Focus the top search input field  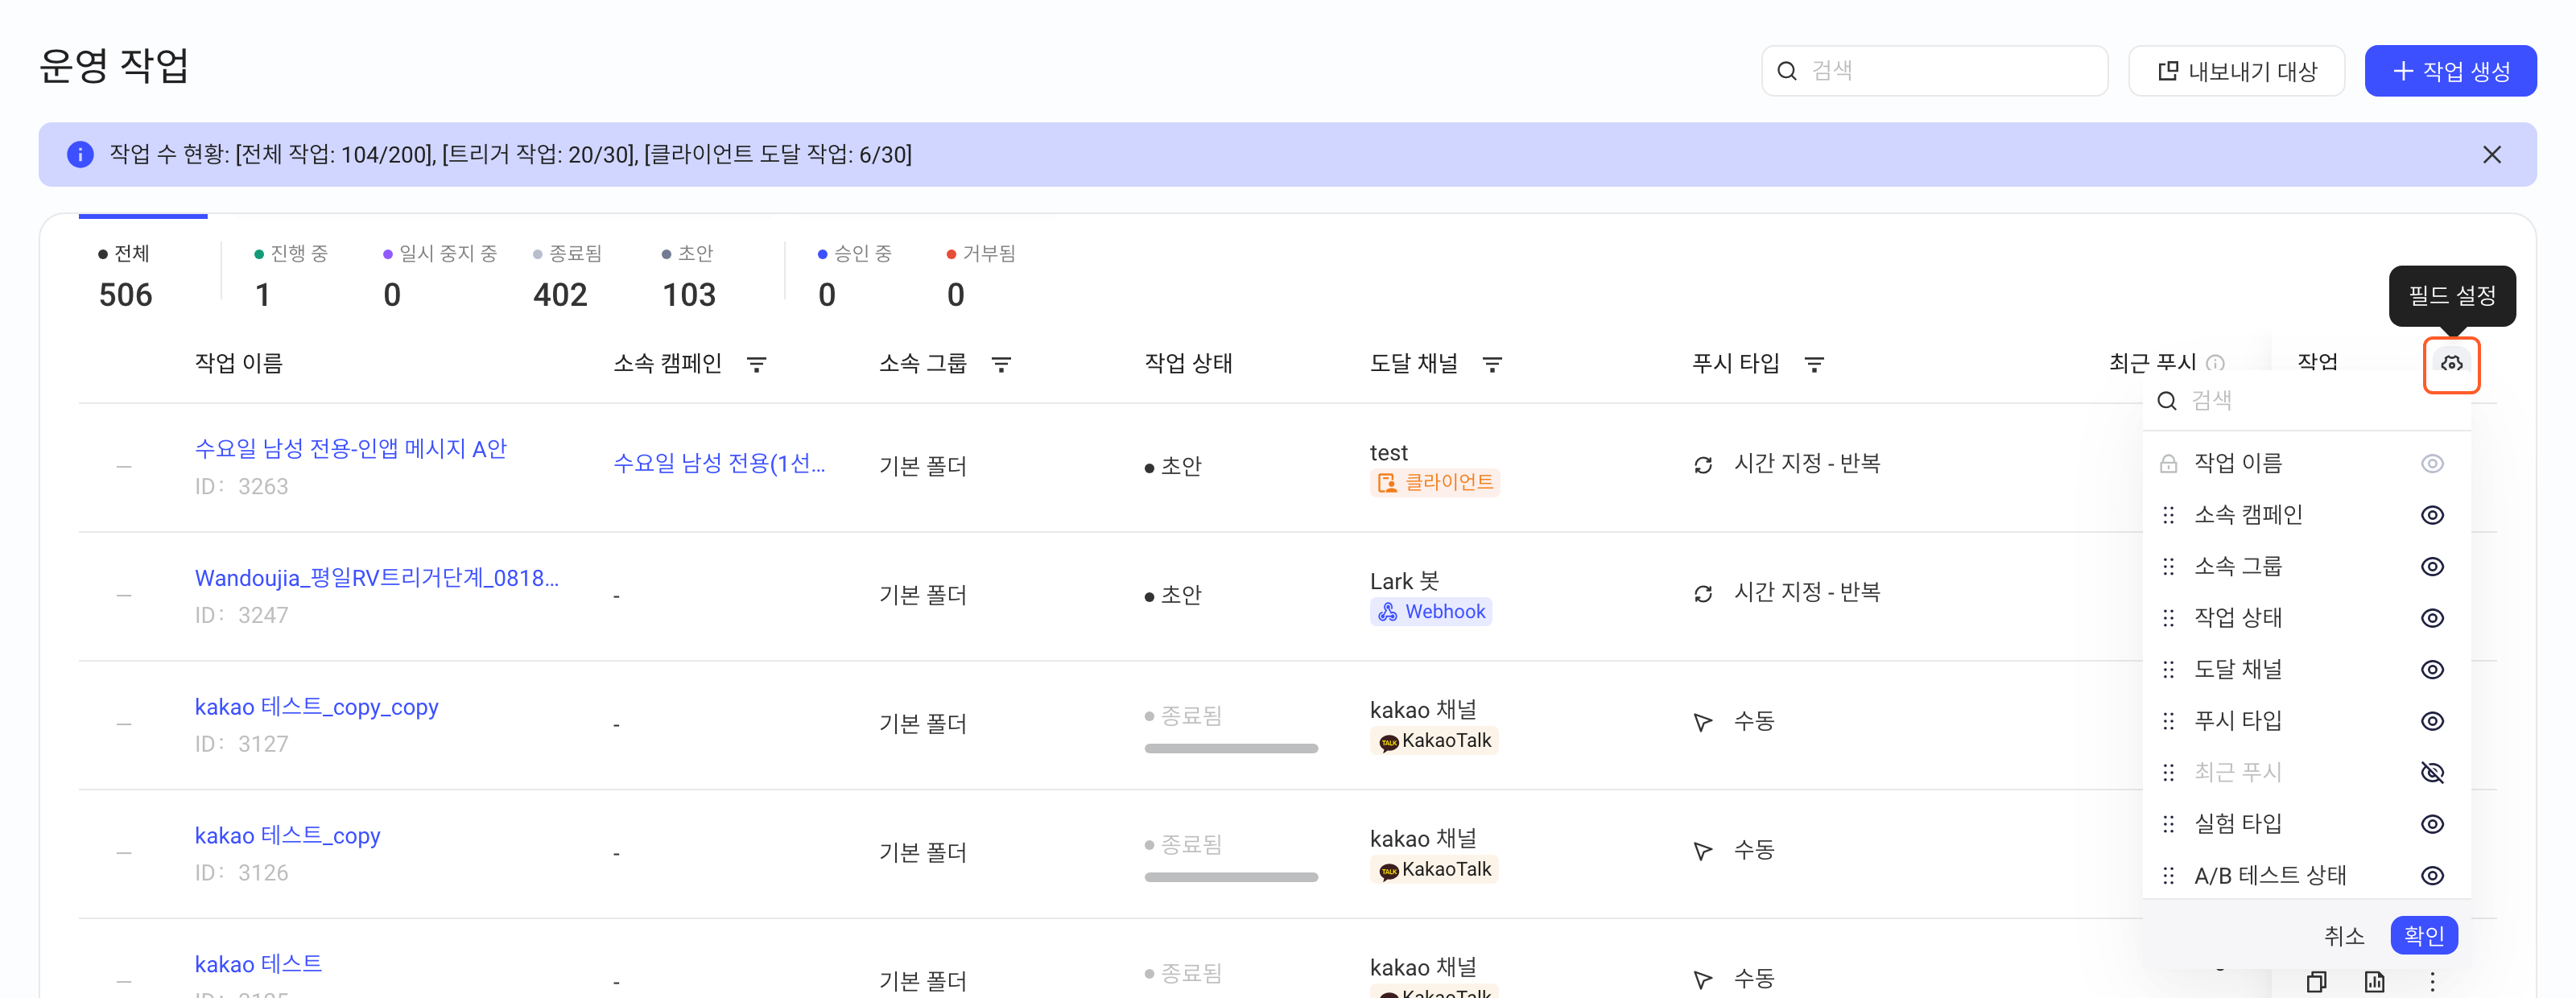click(x=1934, y=71)
